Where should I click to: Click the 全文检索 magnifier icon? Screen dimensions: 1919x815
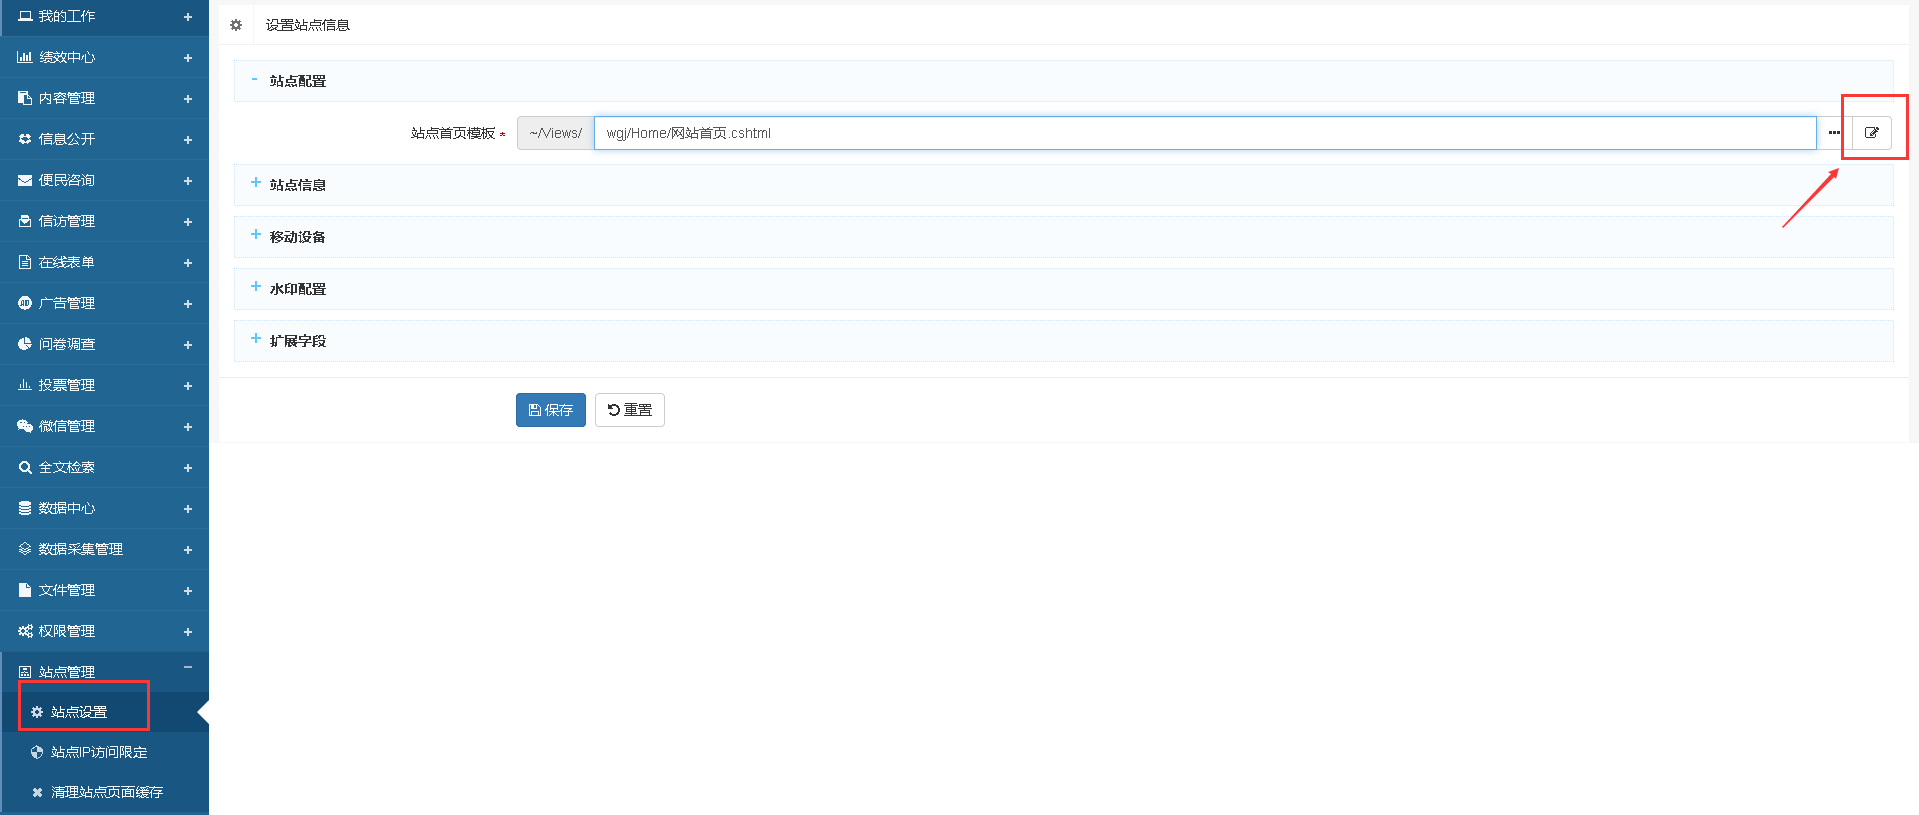tap(24, 467)
